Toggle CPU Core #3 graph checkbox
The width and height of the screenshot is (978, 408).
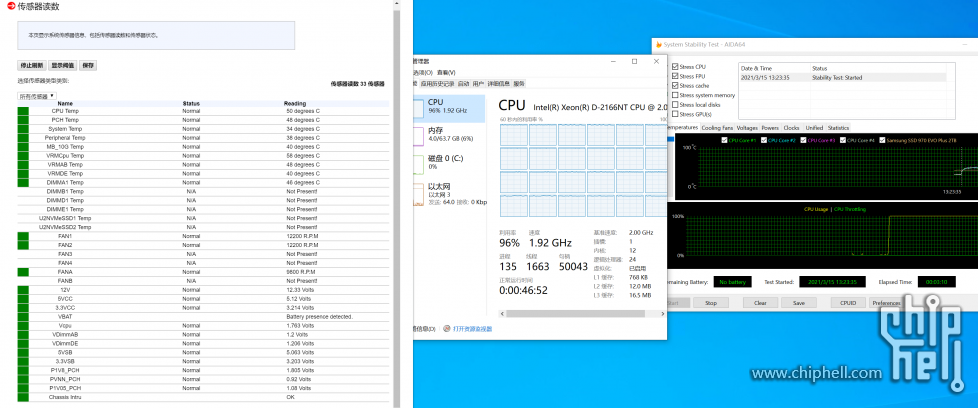[x=803, y=140]
